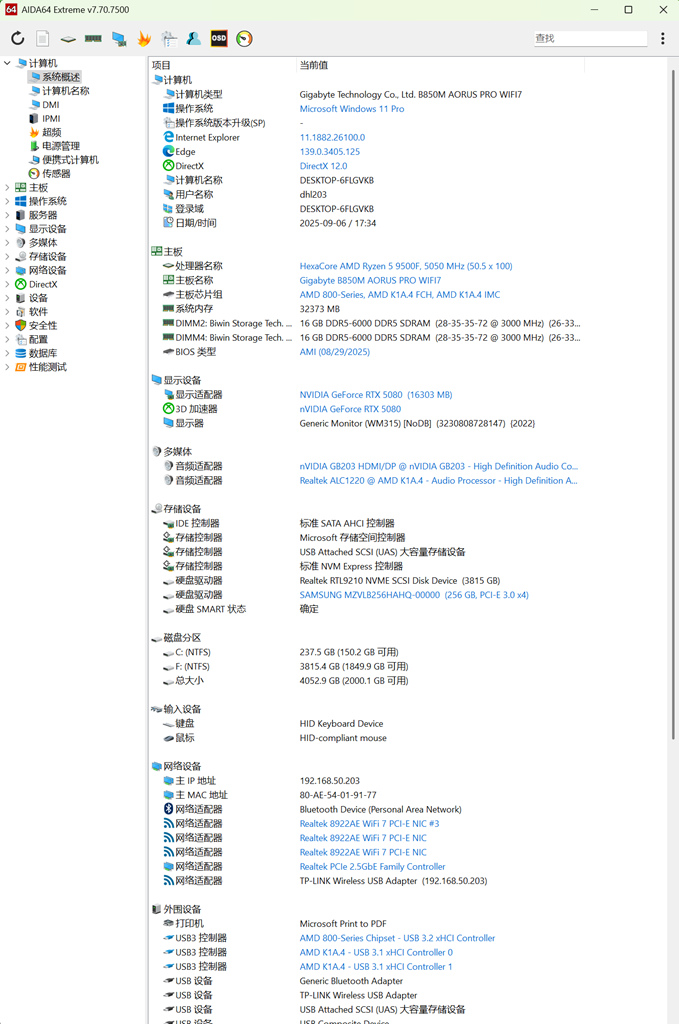Image resolution: width=679 pixels, height=1024 pixels.
Task: Select 安全性 shield item in sidebar
Action: [36, 325]
